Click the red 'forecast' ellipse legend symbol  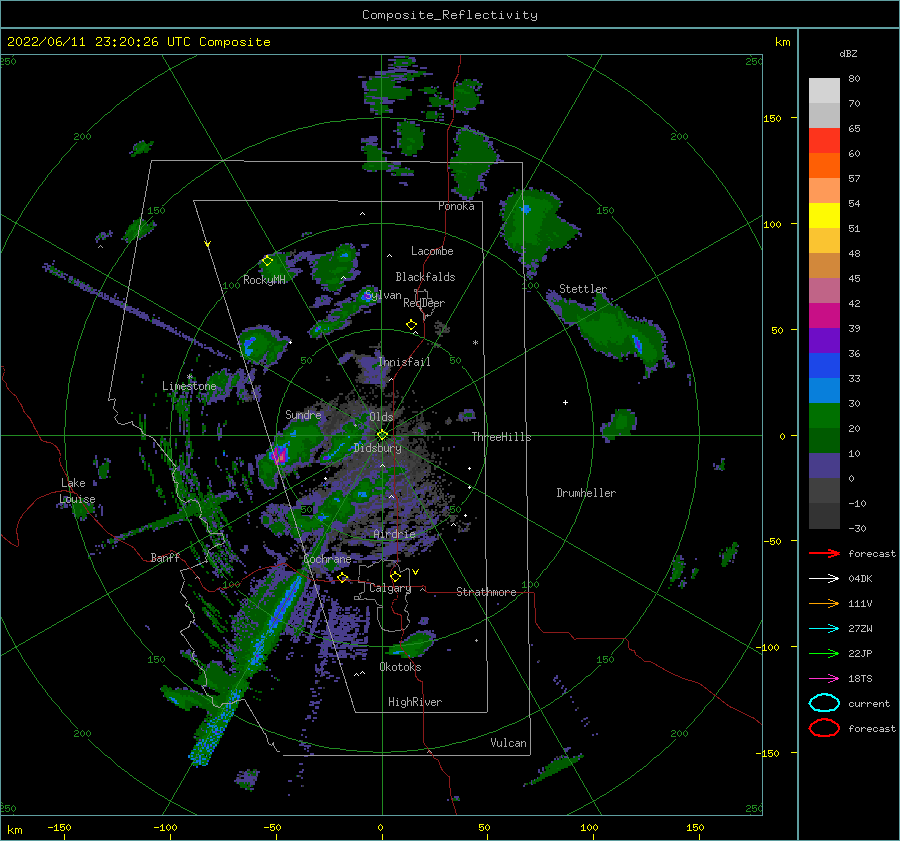(824, 728)
